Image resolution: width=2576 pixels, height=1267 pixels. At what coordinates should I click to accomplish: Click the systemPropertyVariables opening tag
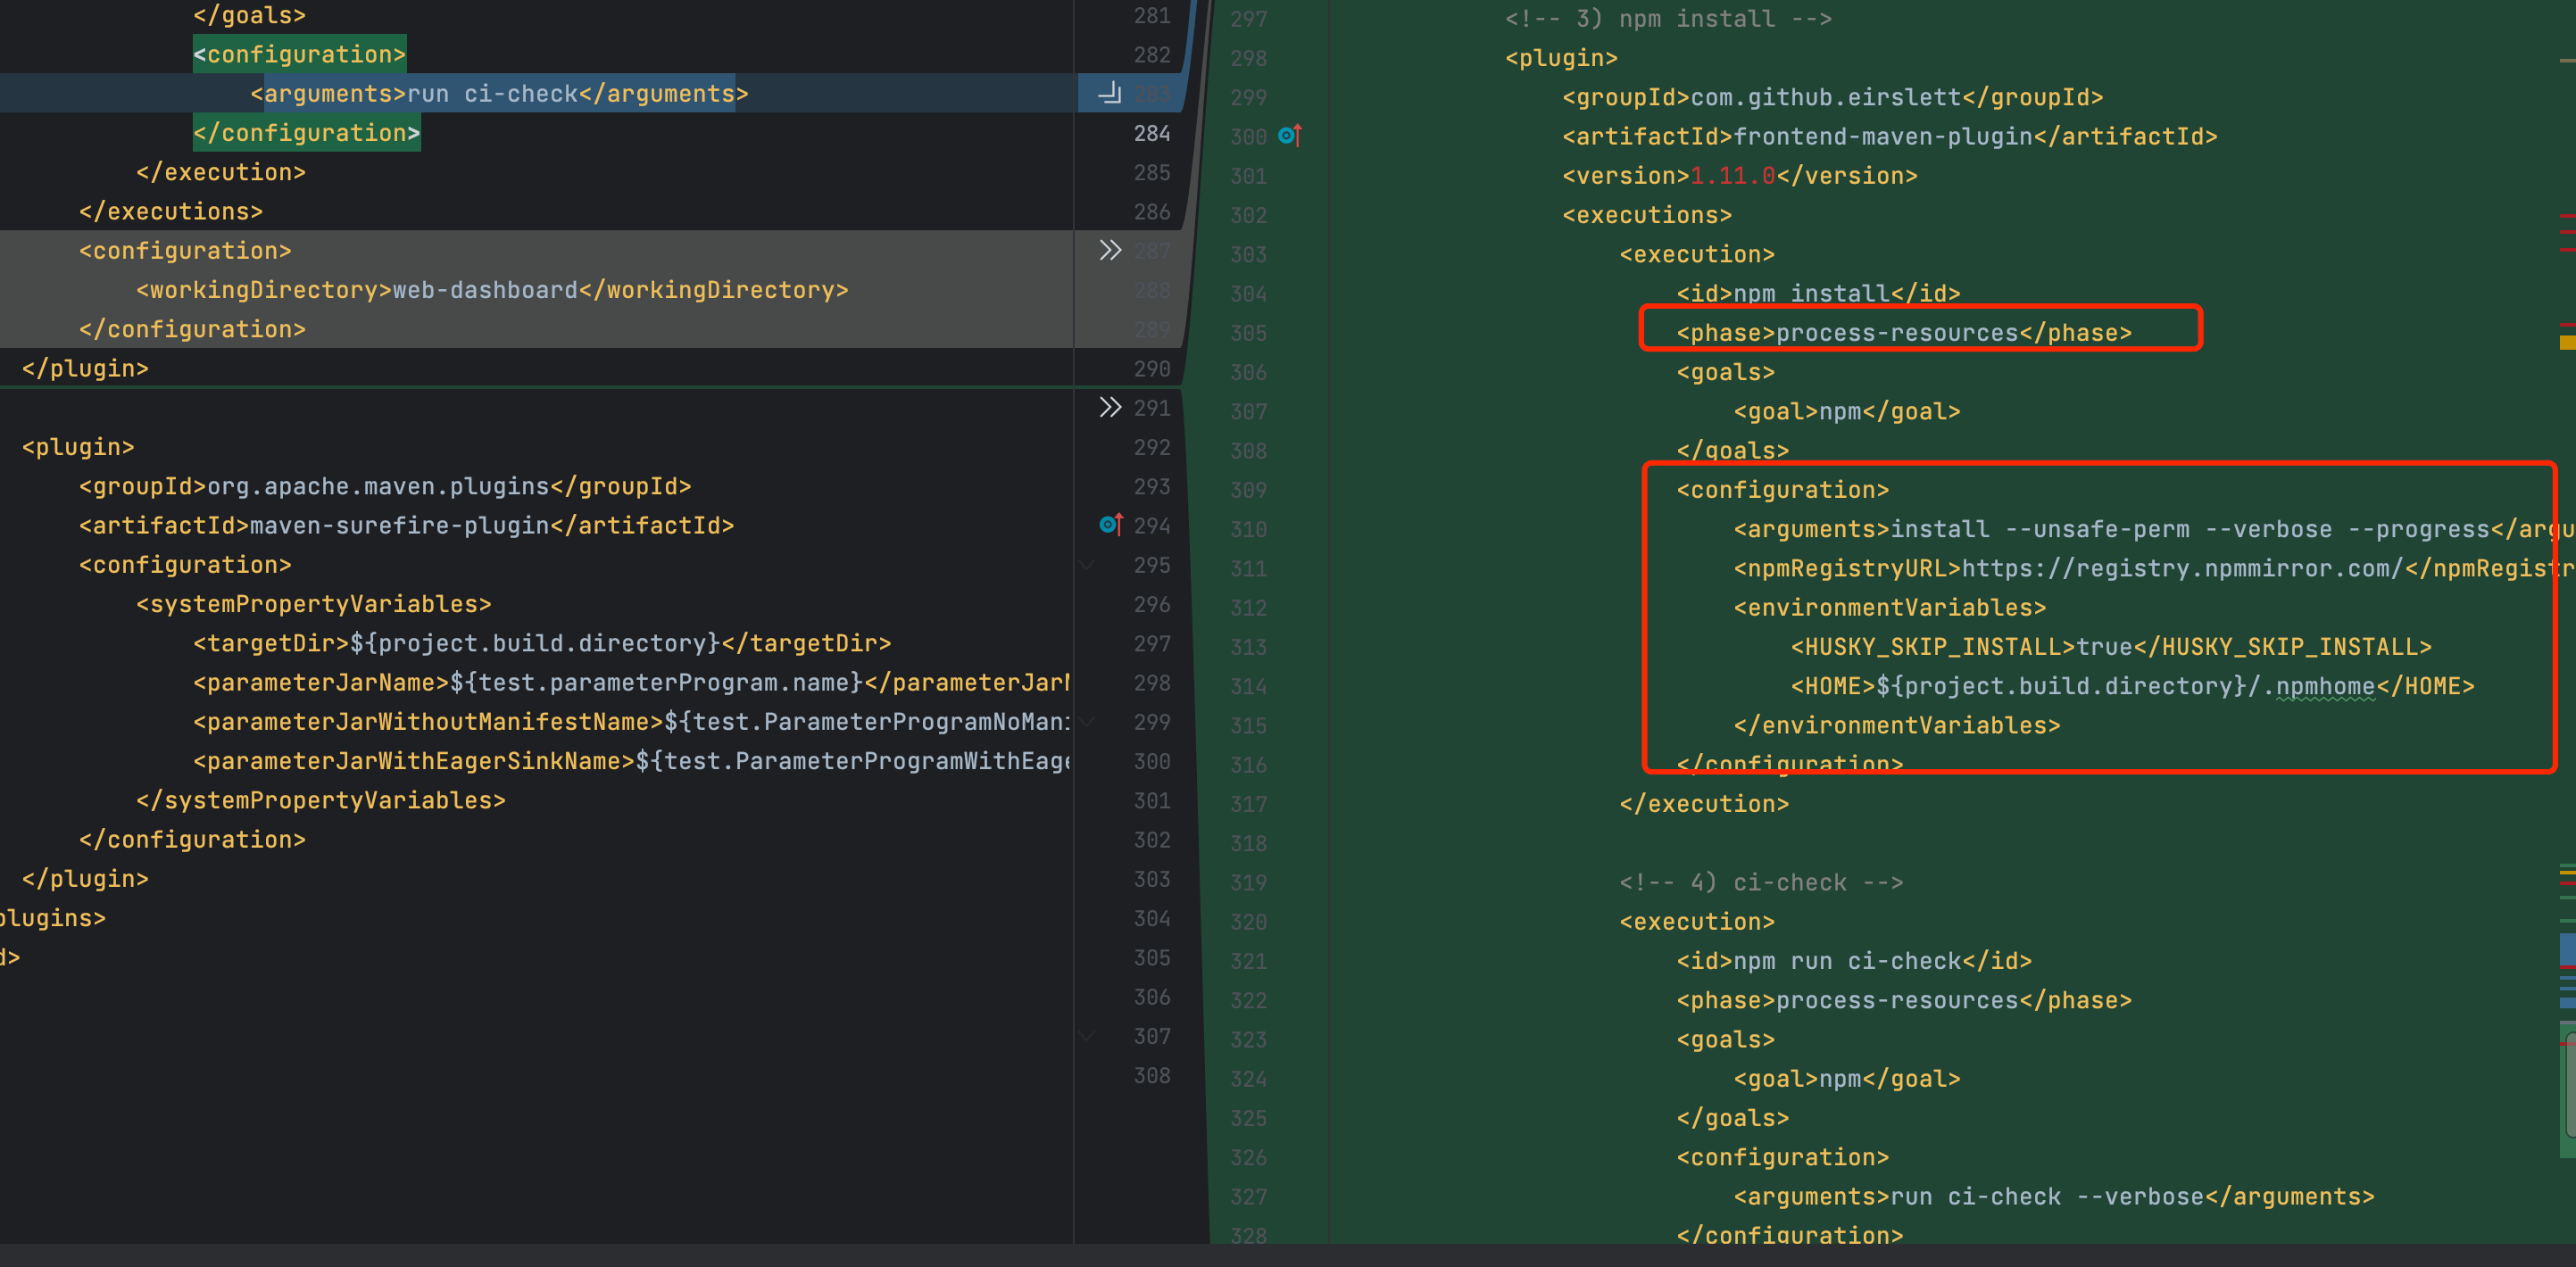coord(314,604)
